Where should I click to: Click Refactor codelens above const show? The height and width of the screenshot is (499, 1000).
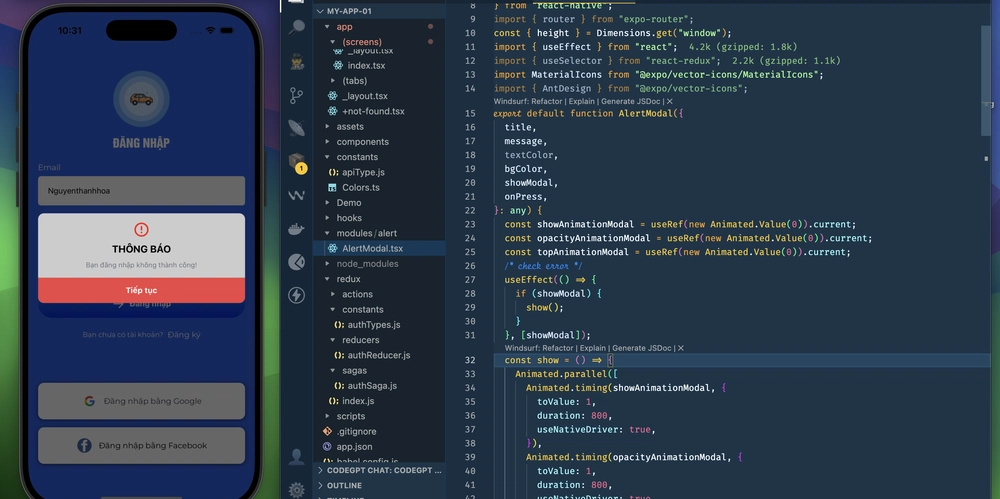[x=559, y=348]
